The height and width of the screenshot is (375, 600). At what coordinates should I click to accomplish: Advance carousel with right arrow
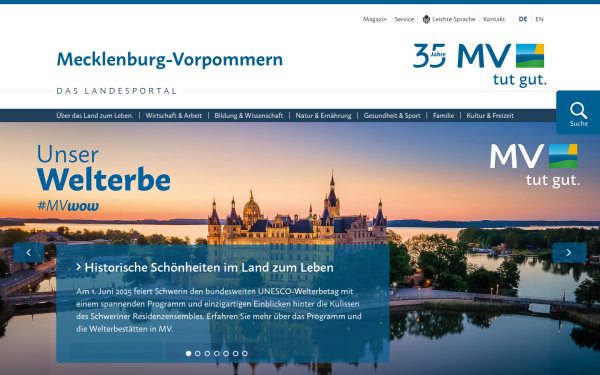[569, 253]
